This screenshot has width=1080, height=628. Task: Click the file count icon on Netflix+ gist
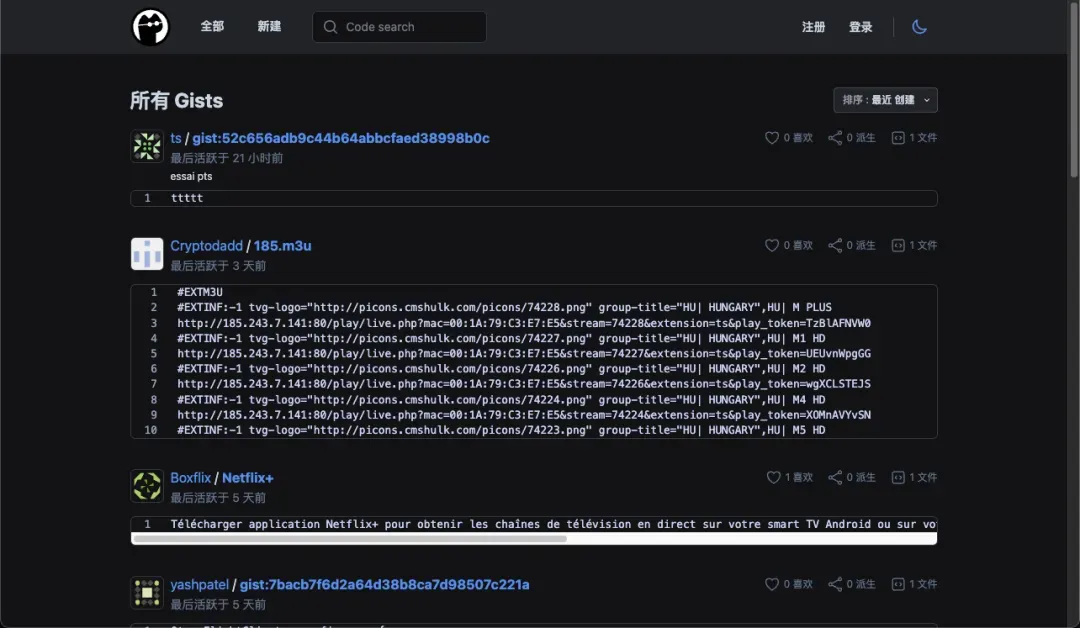click(898, 478)
